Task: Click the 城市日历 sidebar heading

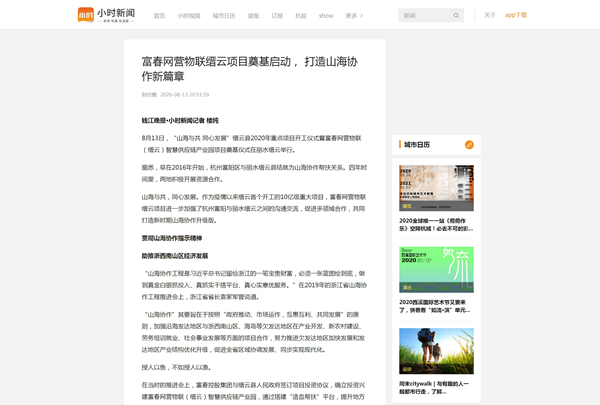Action: coord(417,145)
